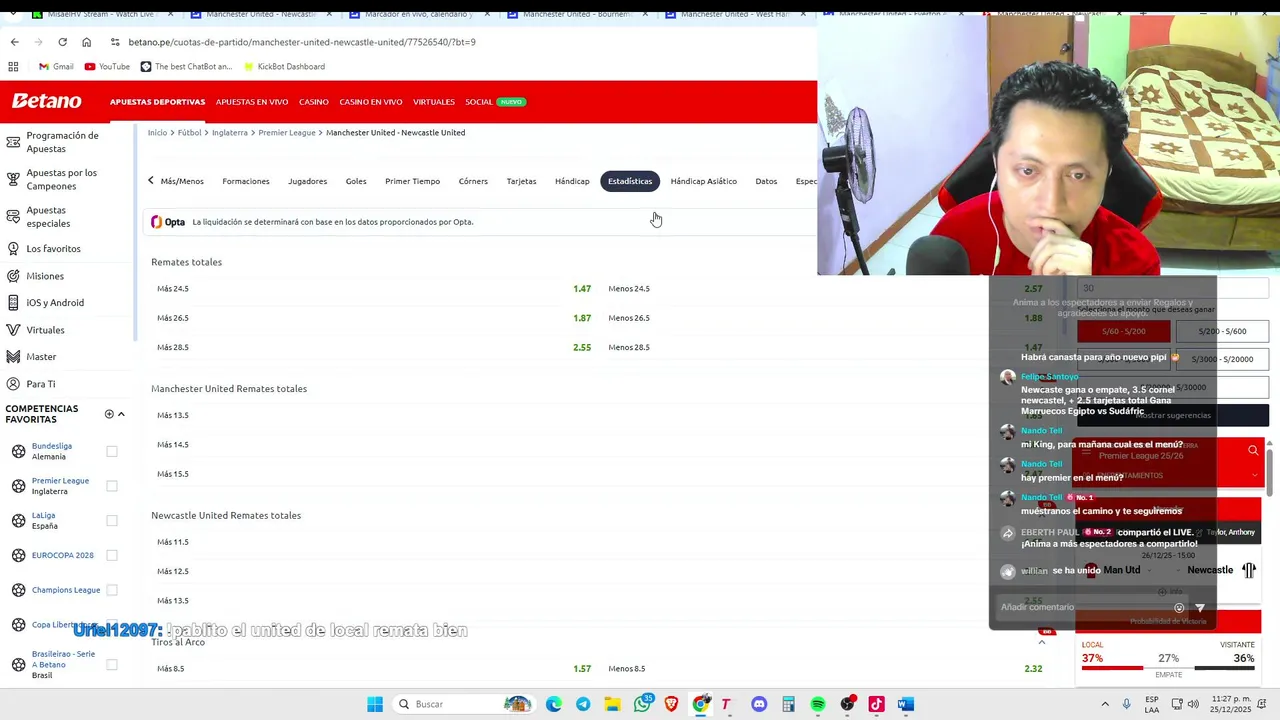
Task: Open OBS Studio from the taskbar
Action: [848, 704]
